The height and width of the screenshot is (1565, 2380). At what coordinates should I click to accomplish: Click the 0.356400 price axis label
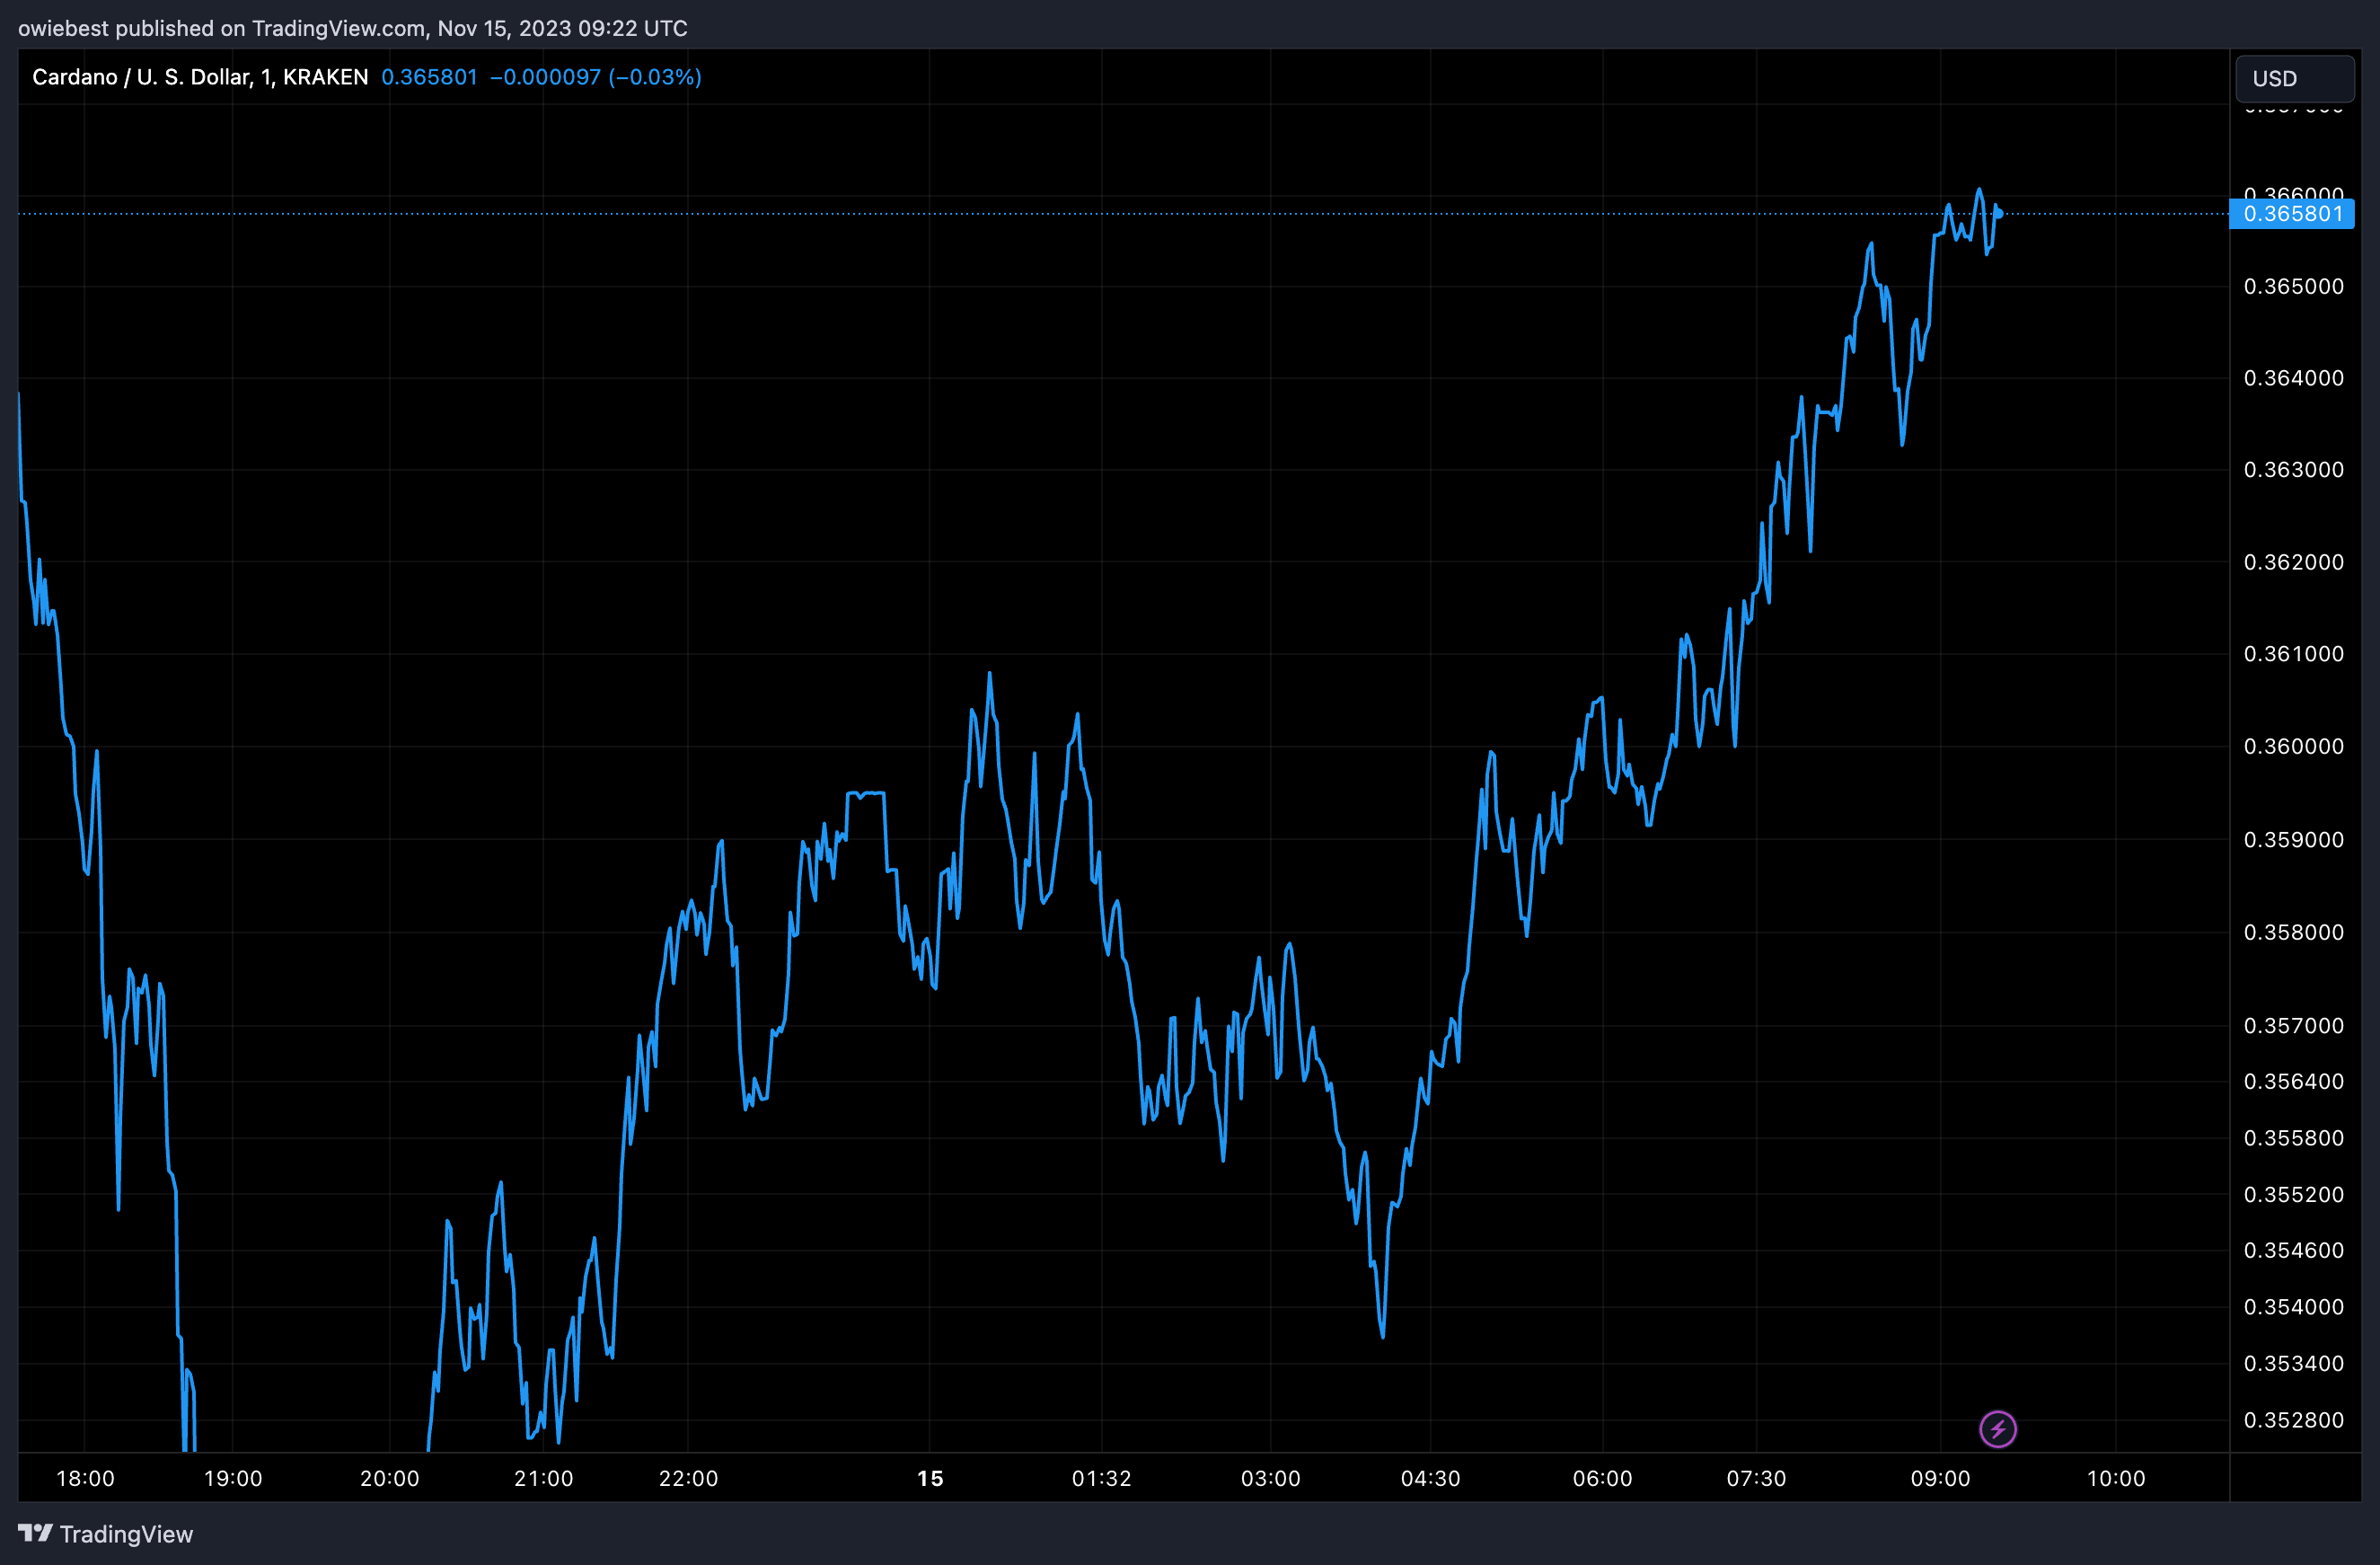pyautogui.click(x=2293, y=1081)
